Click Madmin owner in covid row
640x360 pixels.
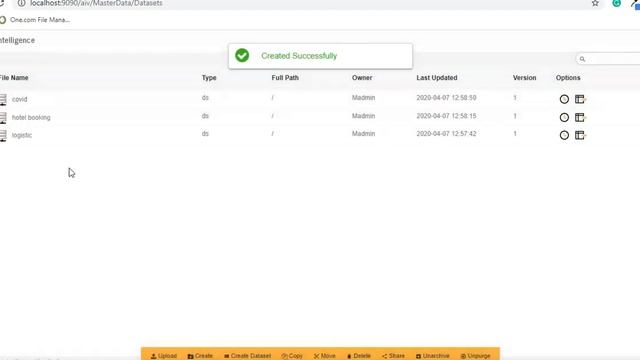tap(363, 98)
